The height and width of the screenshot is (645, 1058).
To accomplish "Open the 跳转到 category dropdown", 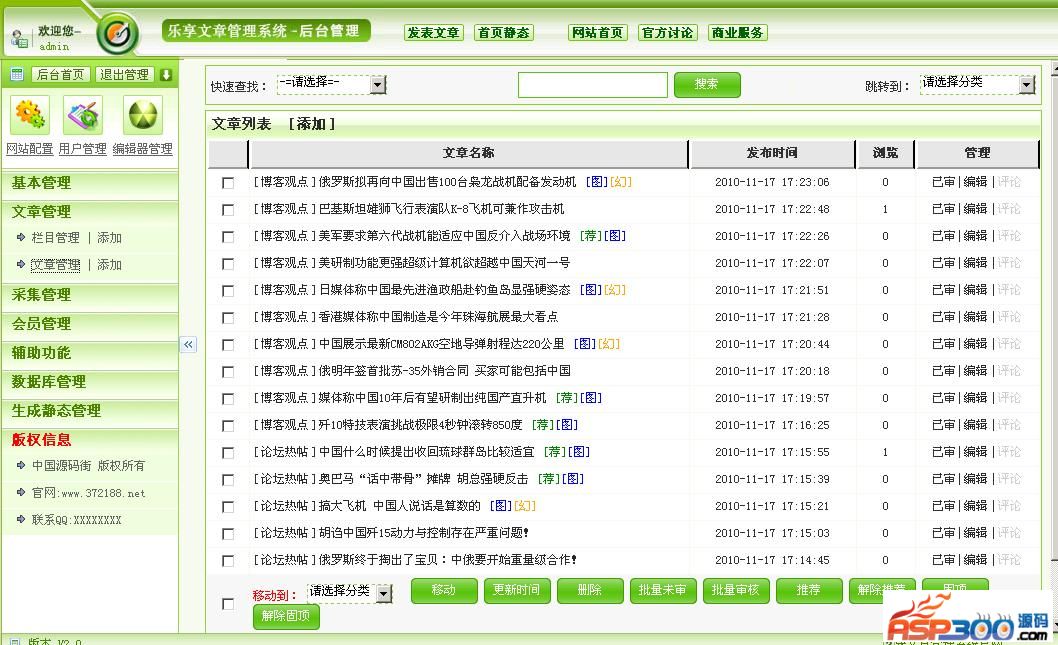I will tap(977, 84).
